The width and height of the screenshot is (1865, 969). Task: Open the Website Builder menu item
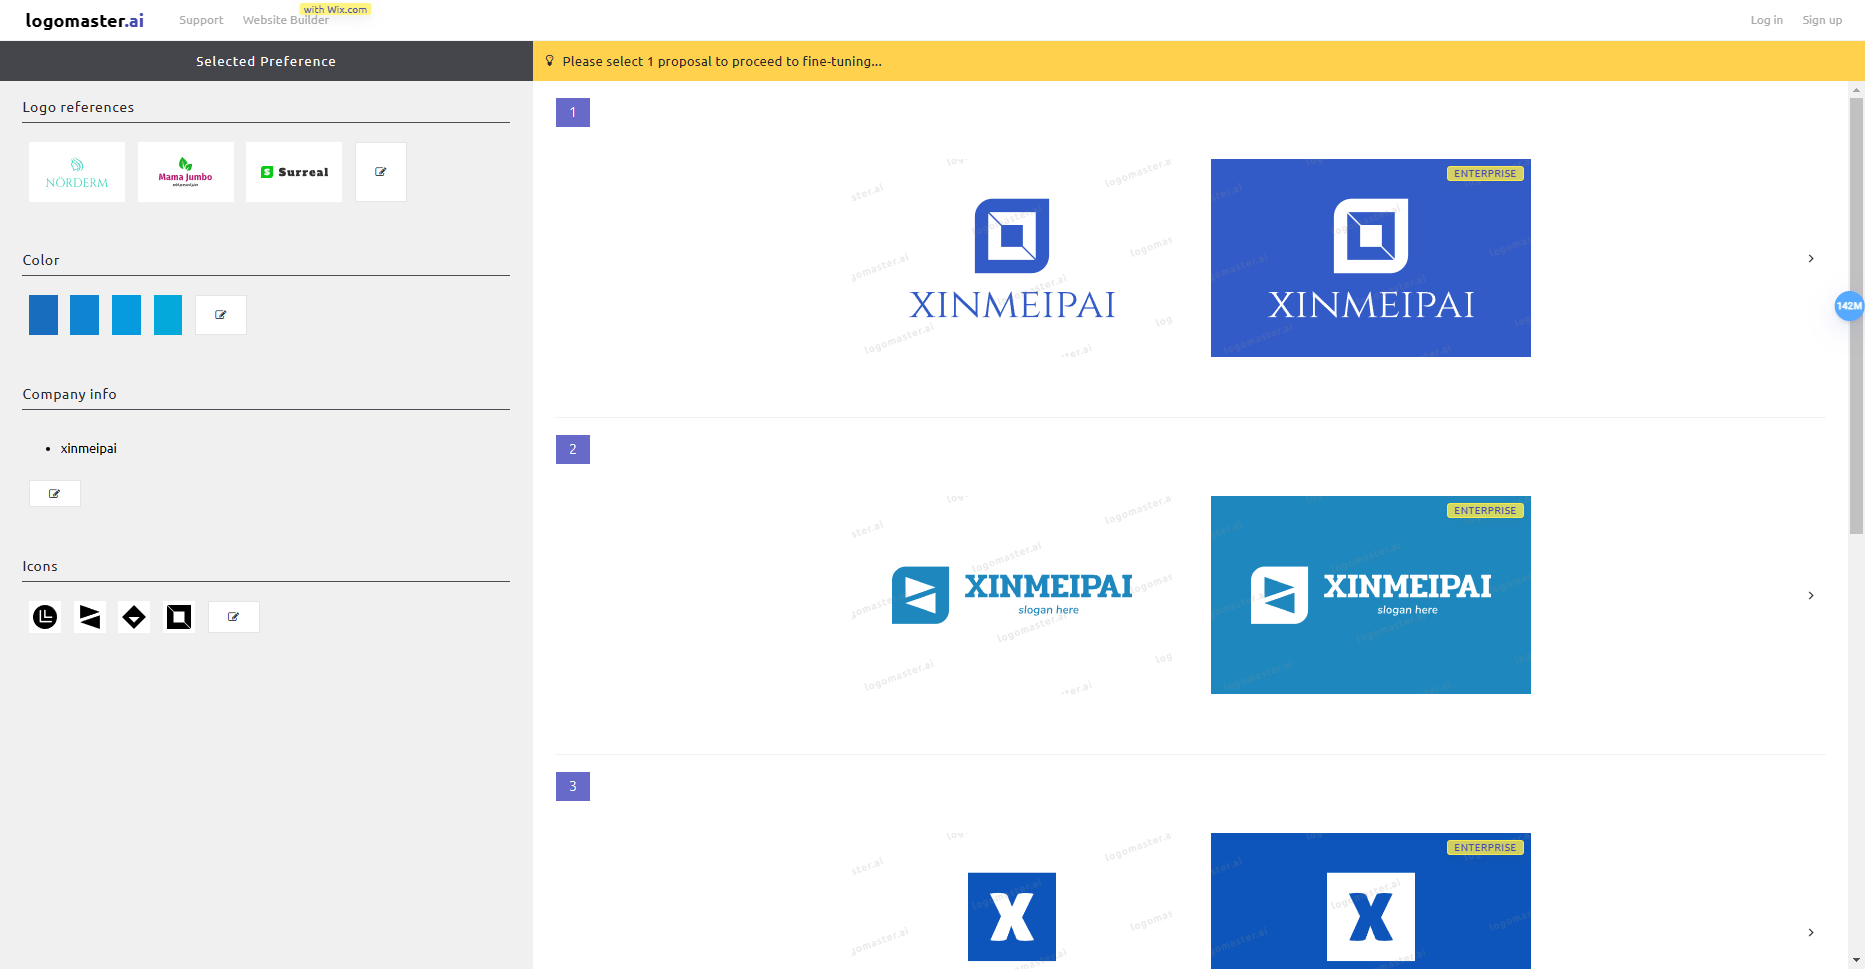pos(285,20)
